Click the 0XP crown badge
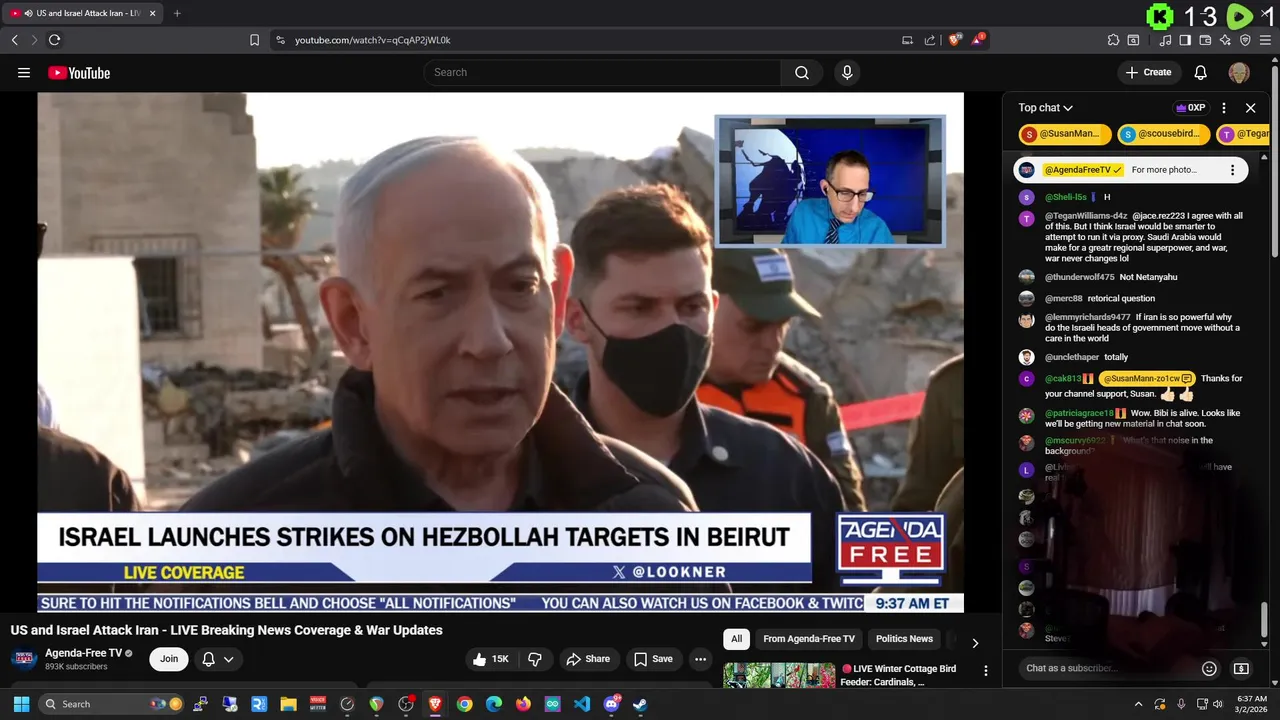This screenshot has width=1280, height=720. click(x=1191, y=108)
